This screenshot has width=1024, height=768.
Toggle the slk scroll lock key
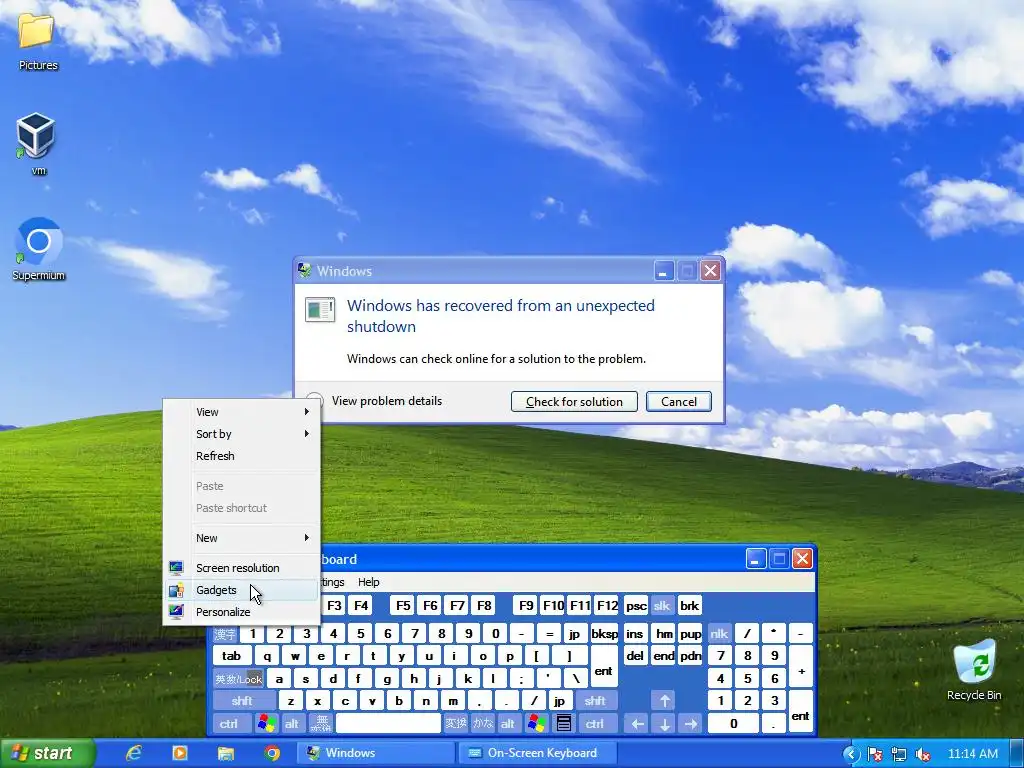point(662,606)
